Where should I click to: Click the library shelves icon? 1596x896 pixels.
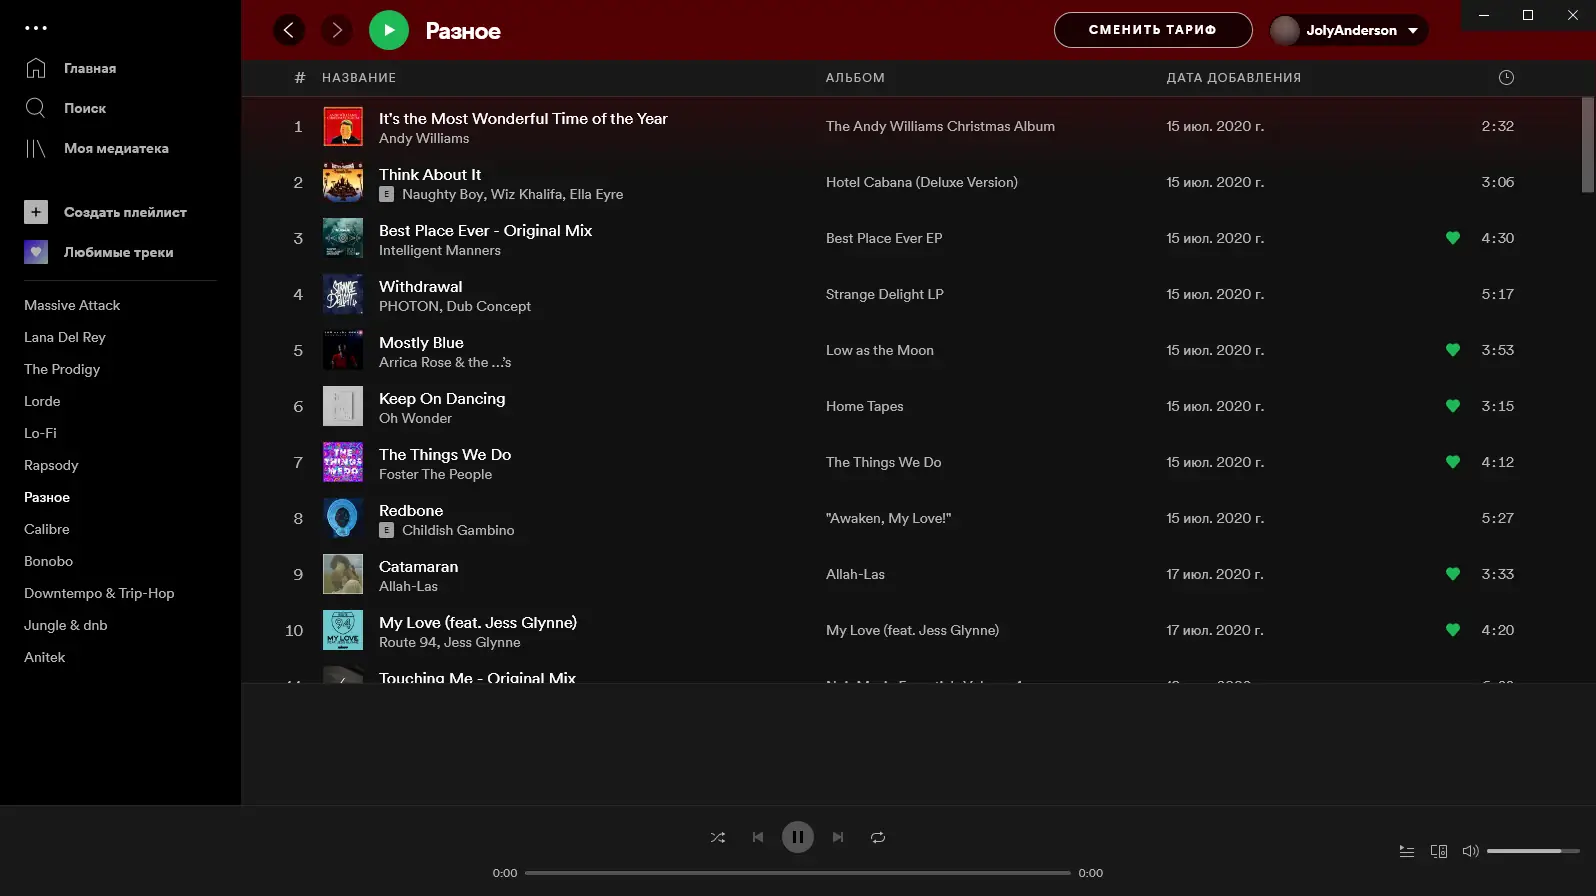[x=36, y=148]
